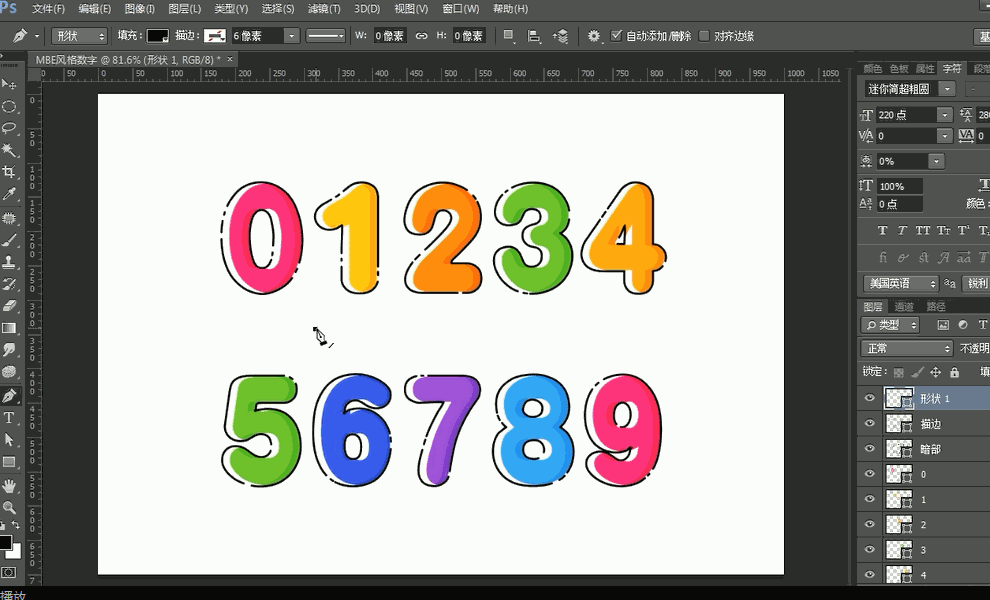Screen dimensions: 990x600
Task: Open the 美国英语 language dropdown
Action: coord(901,284)
